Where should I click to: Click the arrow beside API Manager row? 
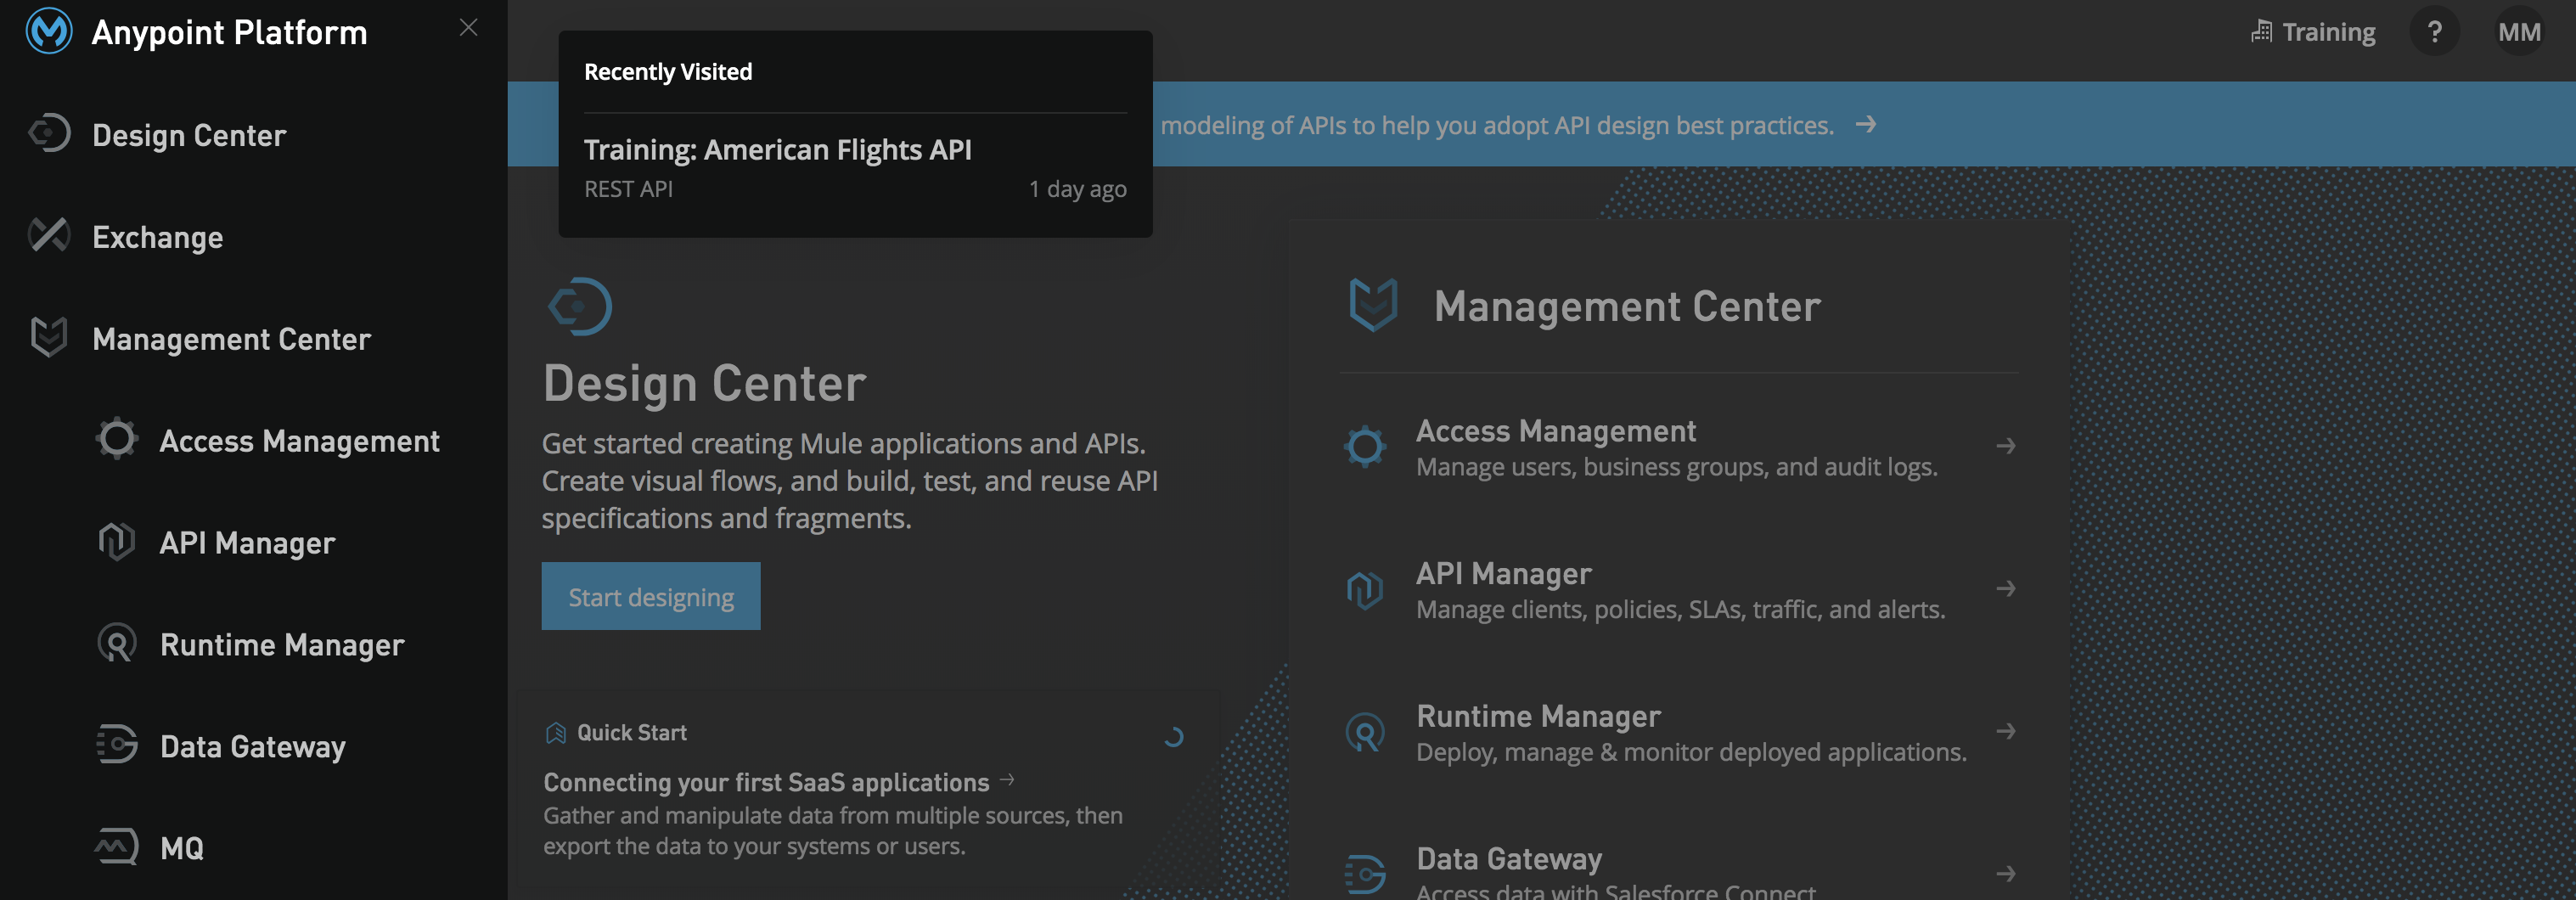(x=2005, y=589)
